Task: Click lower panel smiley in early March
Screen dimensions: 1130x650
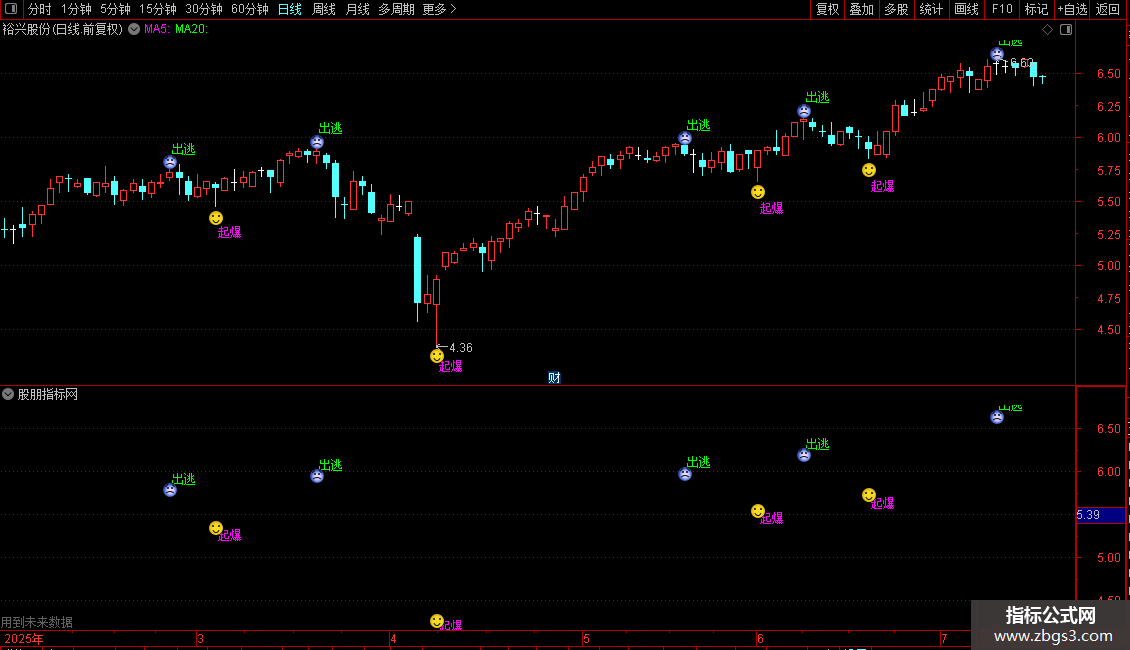Action: [x=215, y=528]
